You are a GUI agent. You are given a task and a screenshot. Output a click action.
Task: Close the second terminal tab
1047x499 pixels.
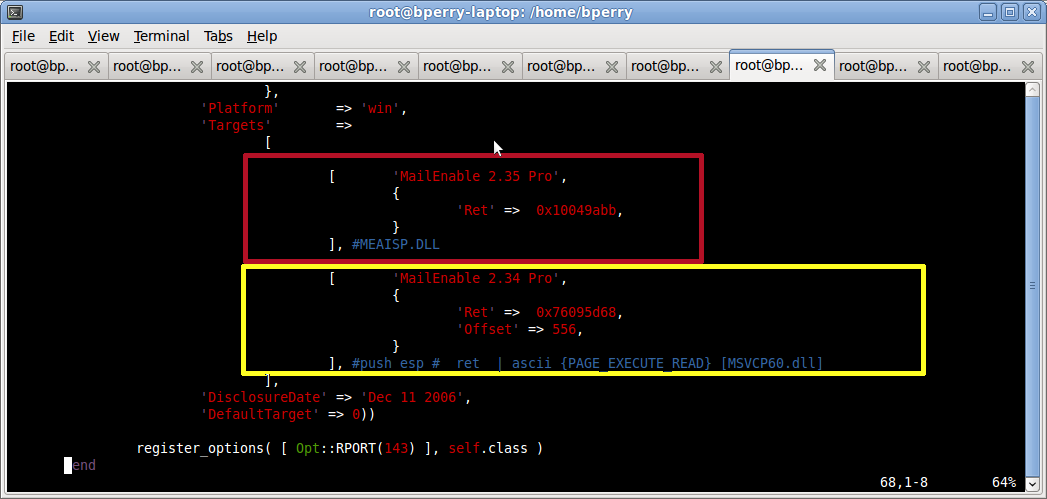click(197, 67)
